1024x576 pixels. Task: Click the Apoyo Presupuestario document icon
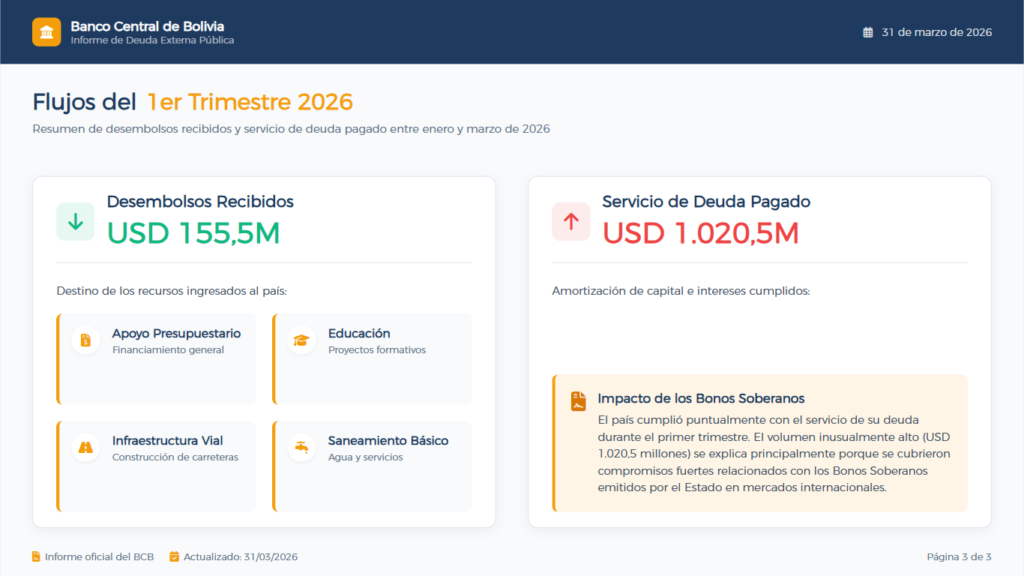[x=86, y=340]
